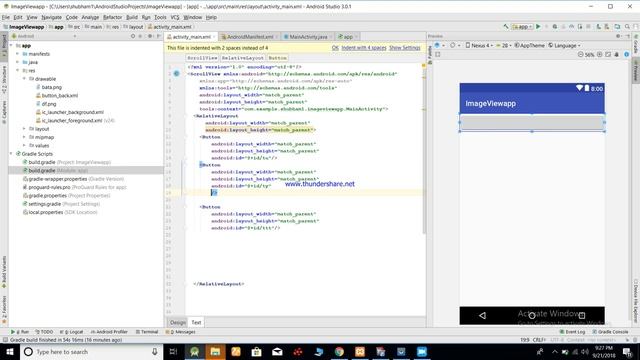
Task: Click the preview notifications bell icon
Action: tap(617, 54)
